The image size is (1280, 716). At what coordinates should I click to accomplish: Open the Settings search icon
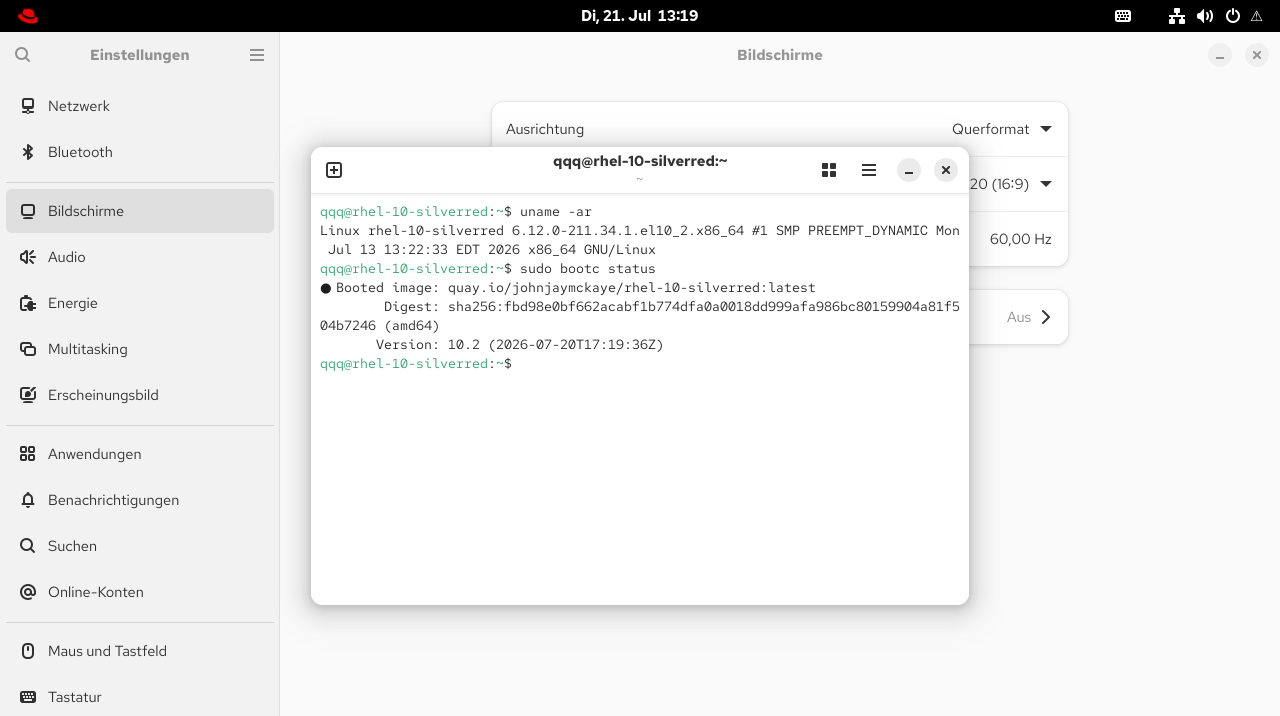tap(23, 55)
